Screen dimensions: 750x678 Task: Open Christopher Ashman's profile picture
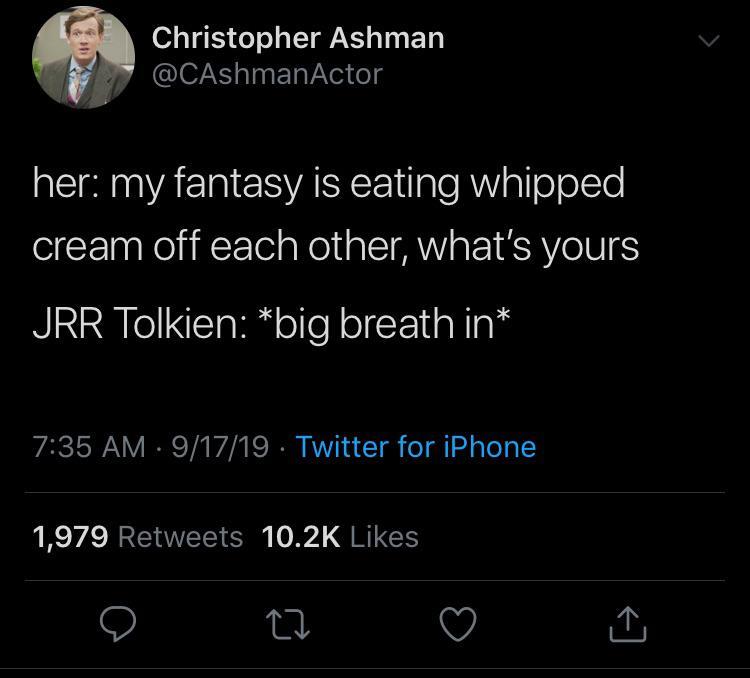click(x=83, y=57)
